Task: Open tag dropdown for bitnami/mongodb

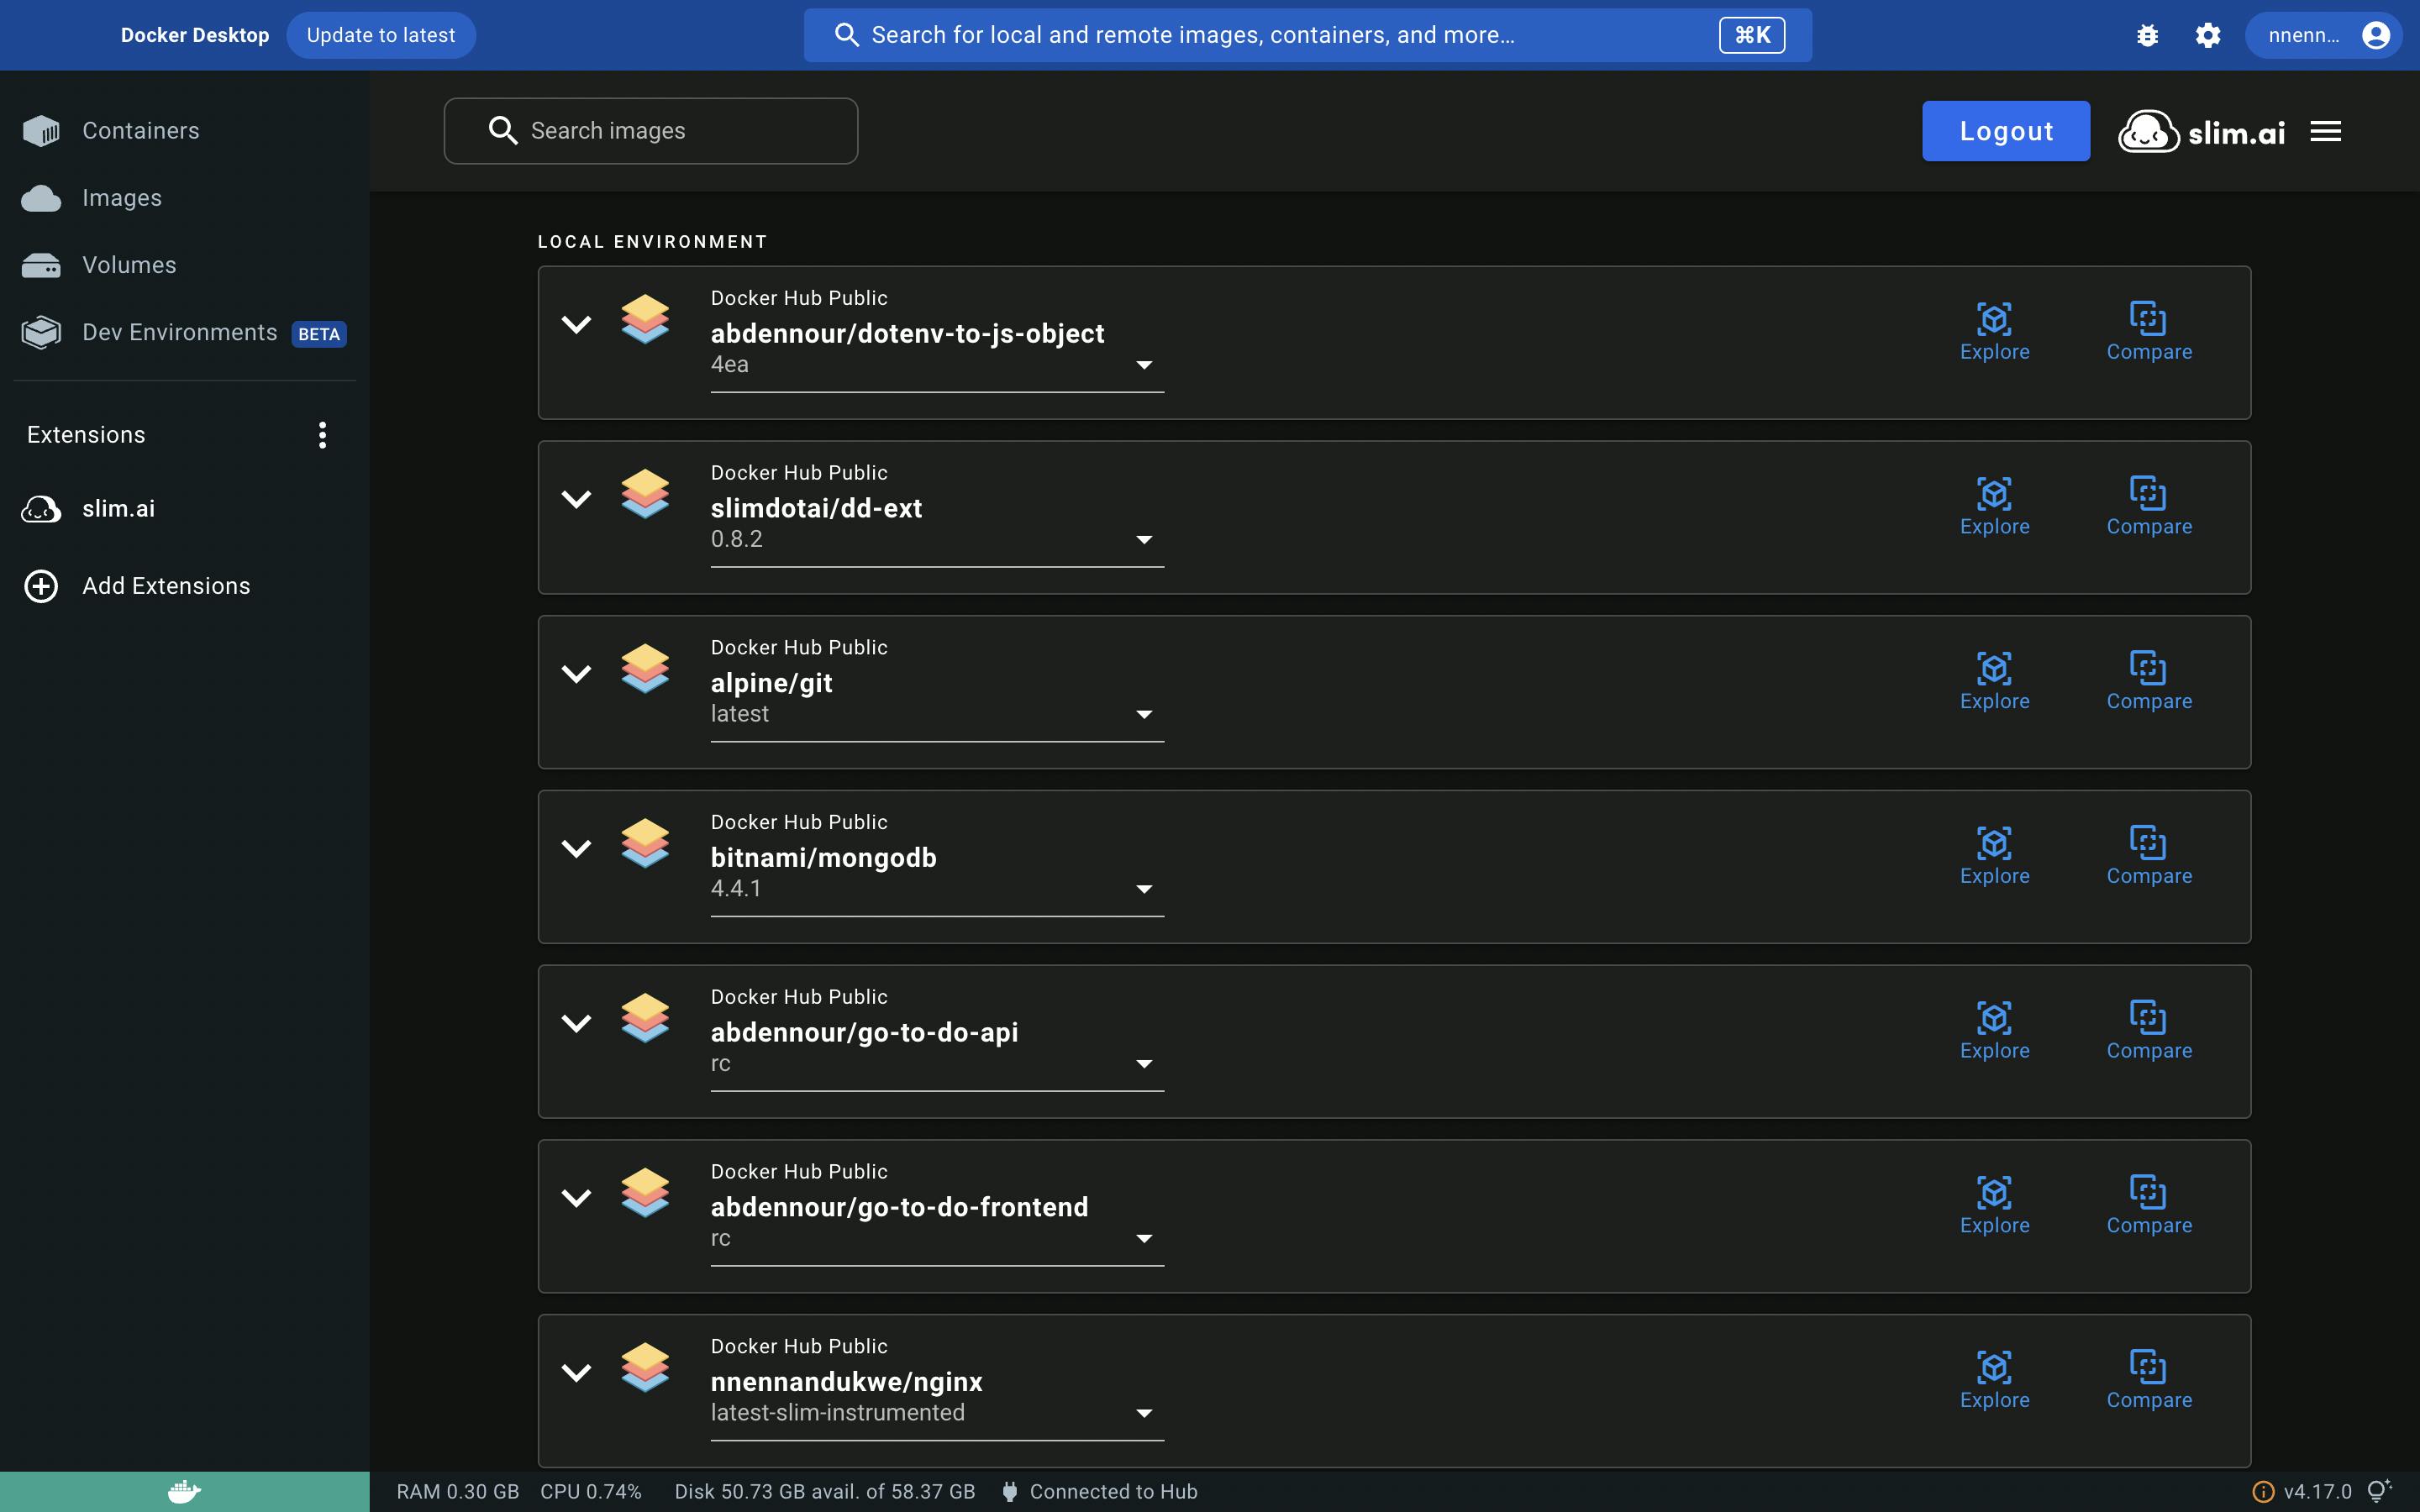Action: [x=937, y=890]
